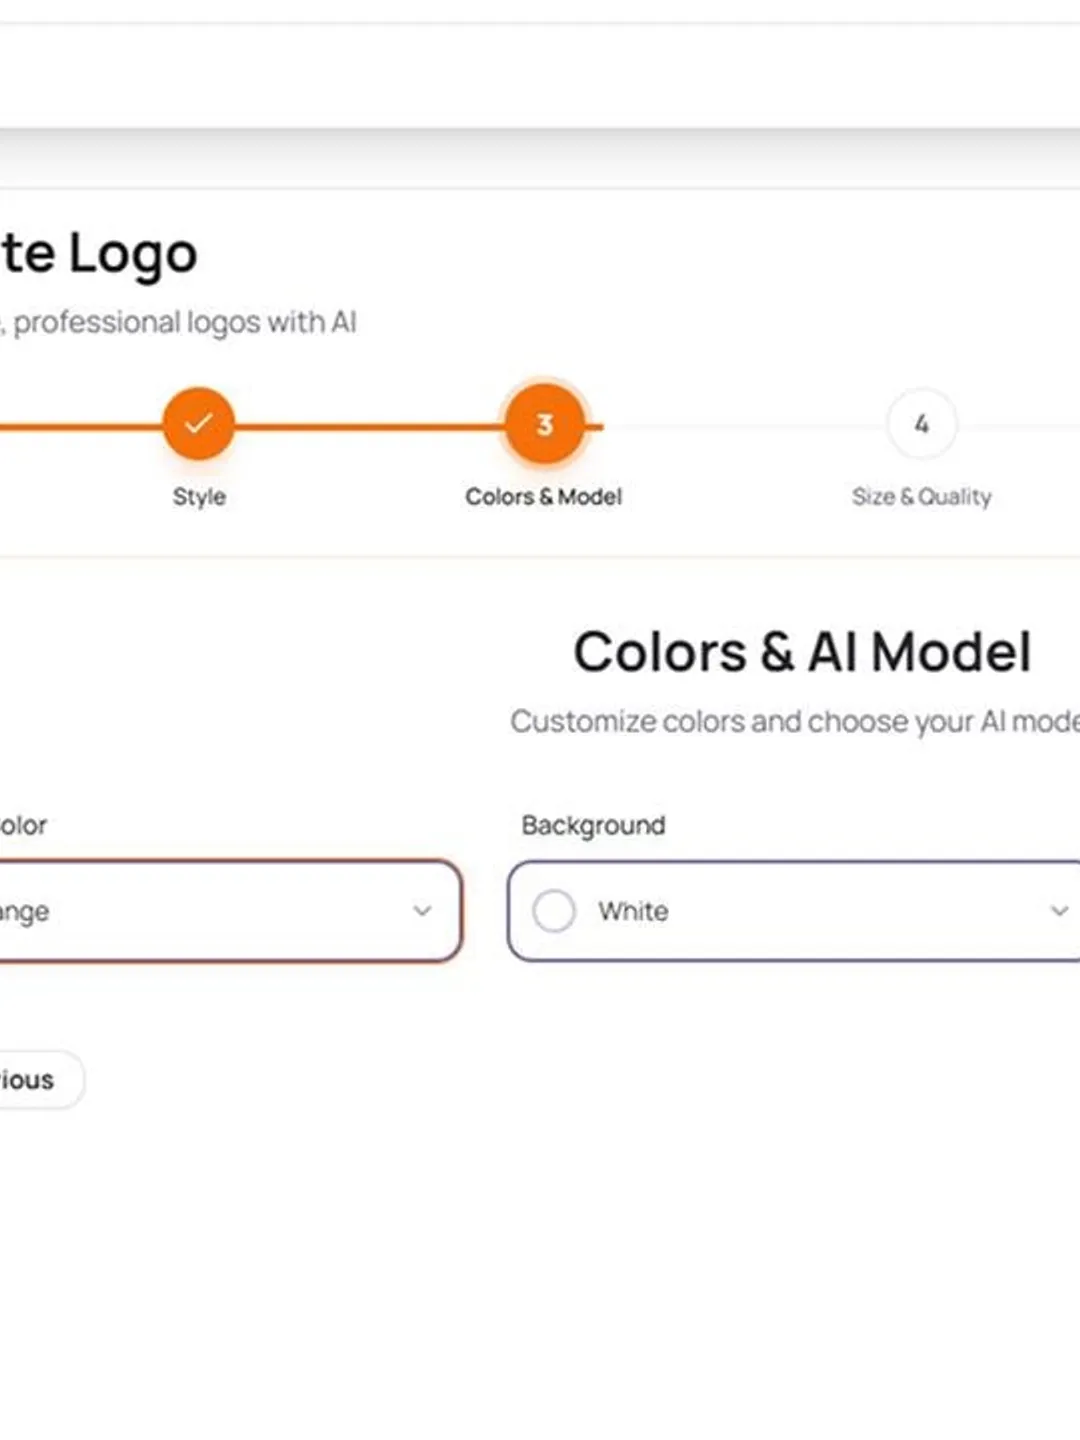The height and width of the screenshot is (1440, 1080).
Task: Click the Colors & AI Model heading
Action: 802,653
